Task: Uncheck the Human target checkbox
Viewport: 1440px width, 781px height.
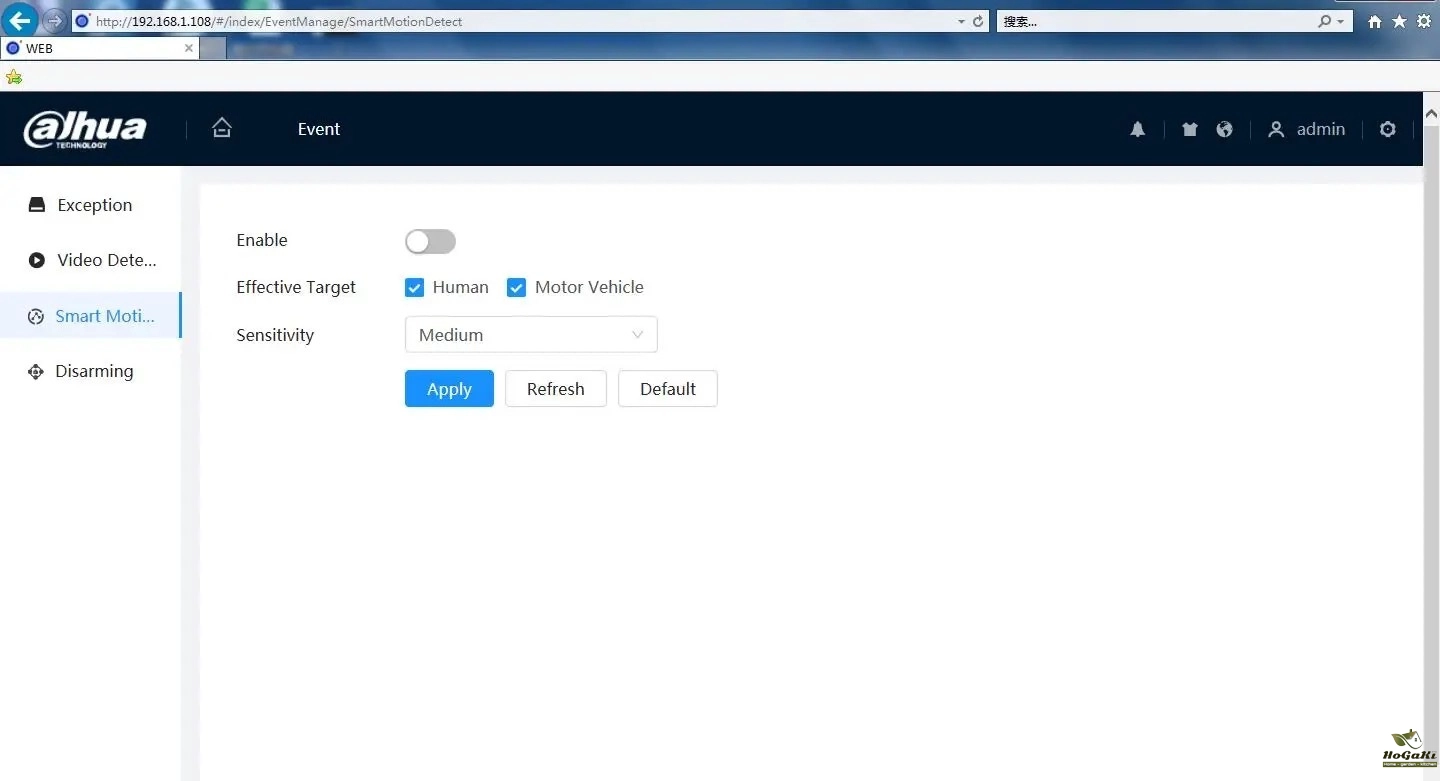Action: coord(415,288)
